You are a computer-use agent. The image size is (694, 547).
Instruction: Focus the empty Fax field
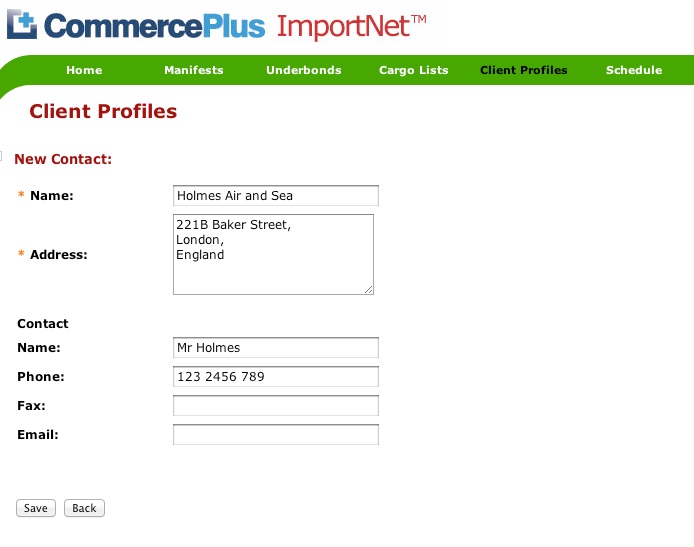[276, 406]
